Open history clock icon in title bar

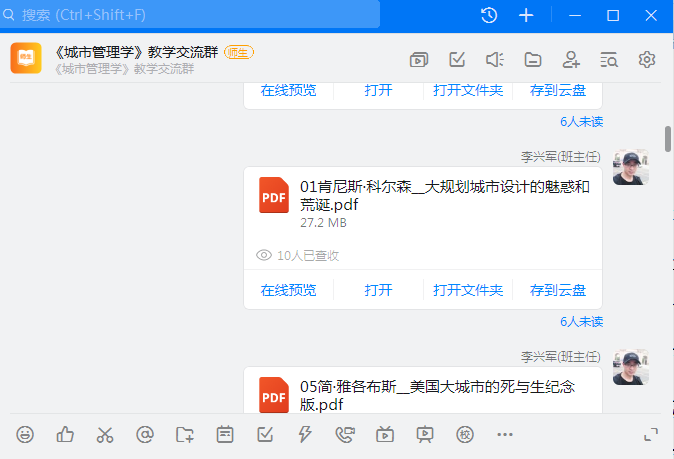[x=489, y=15]
